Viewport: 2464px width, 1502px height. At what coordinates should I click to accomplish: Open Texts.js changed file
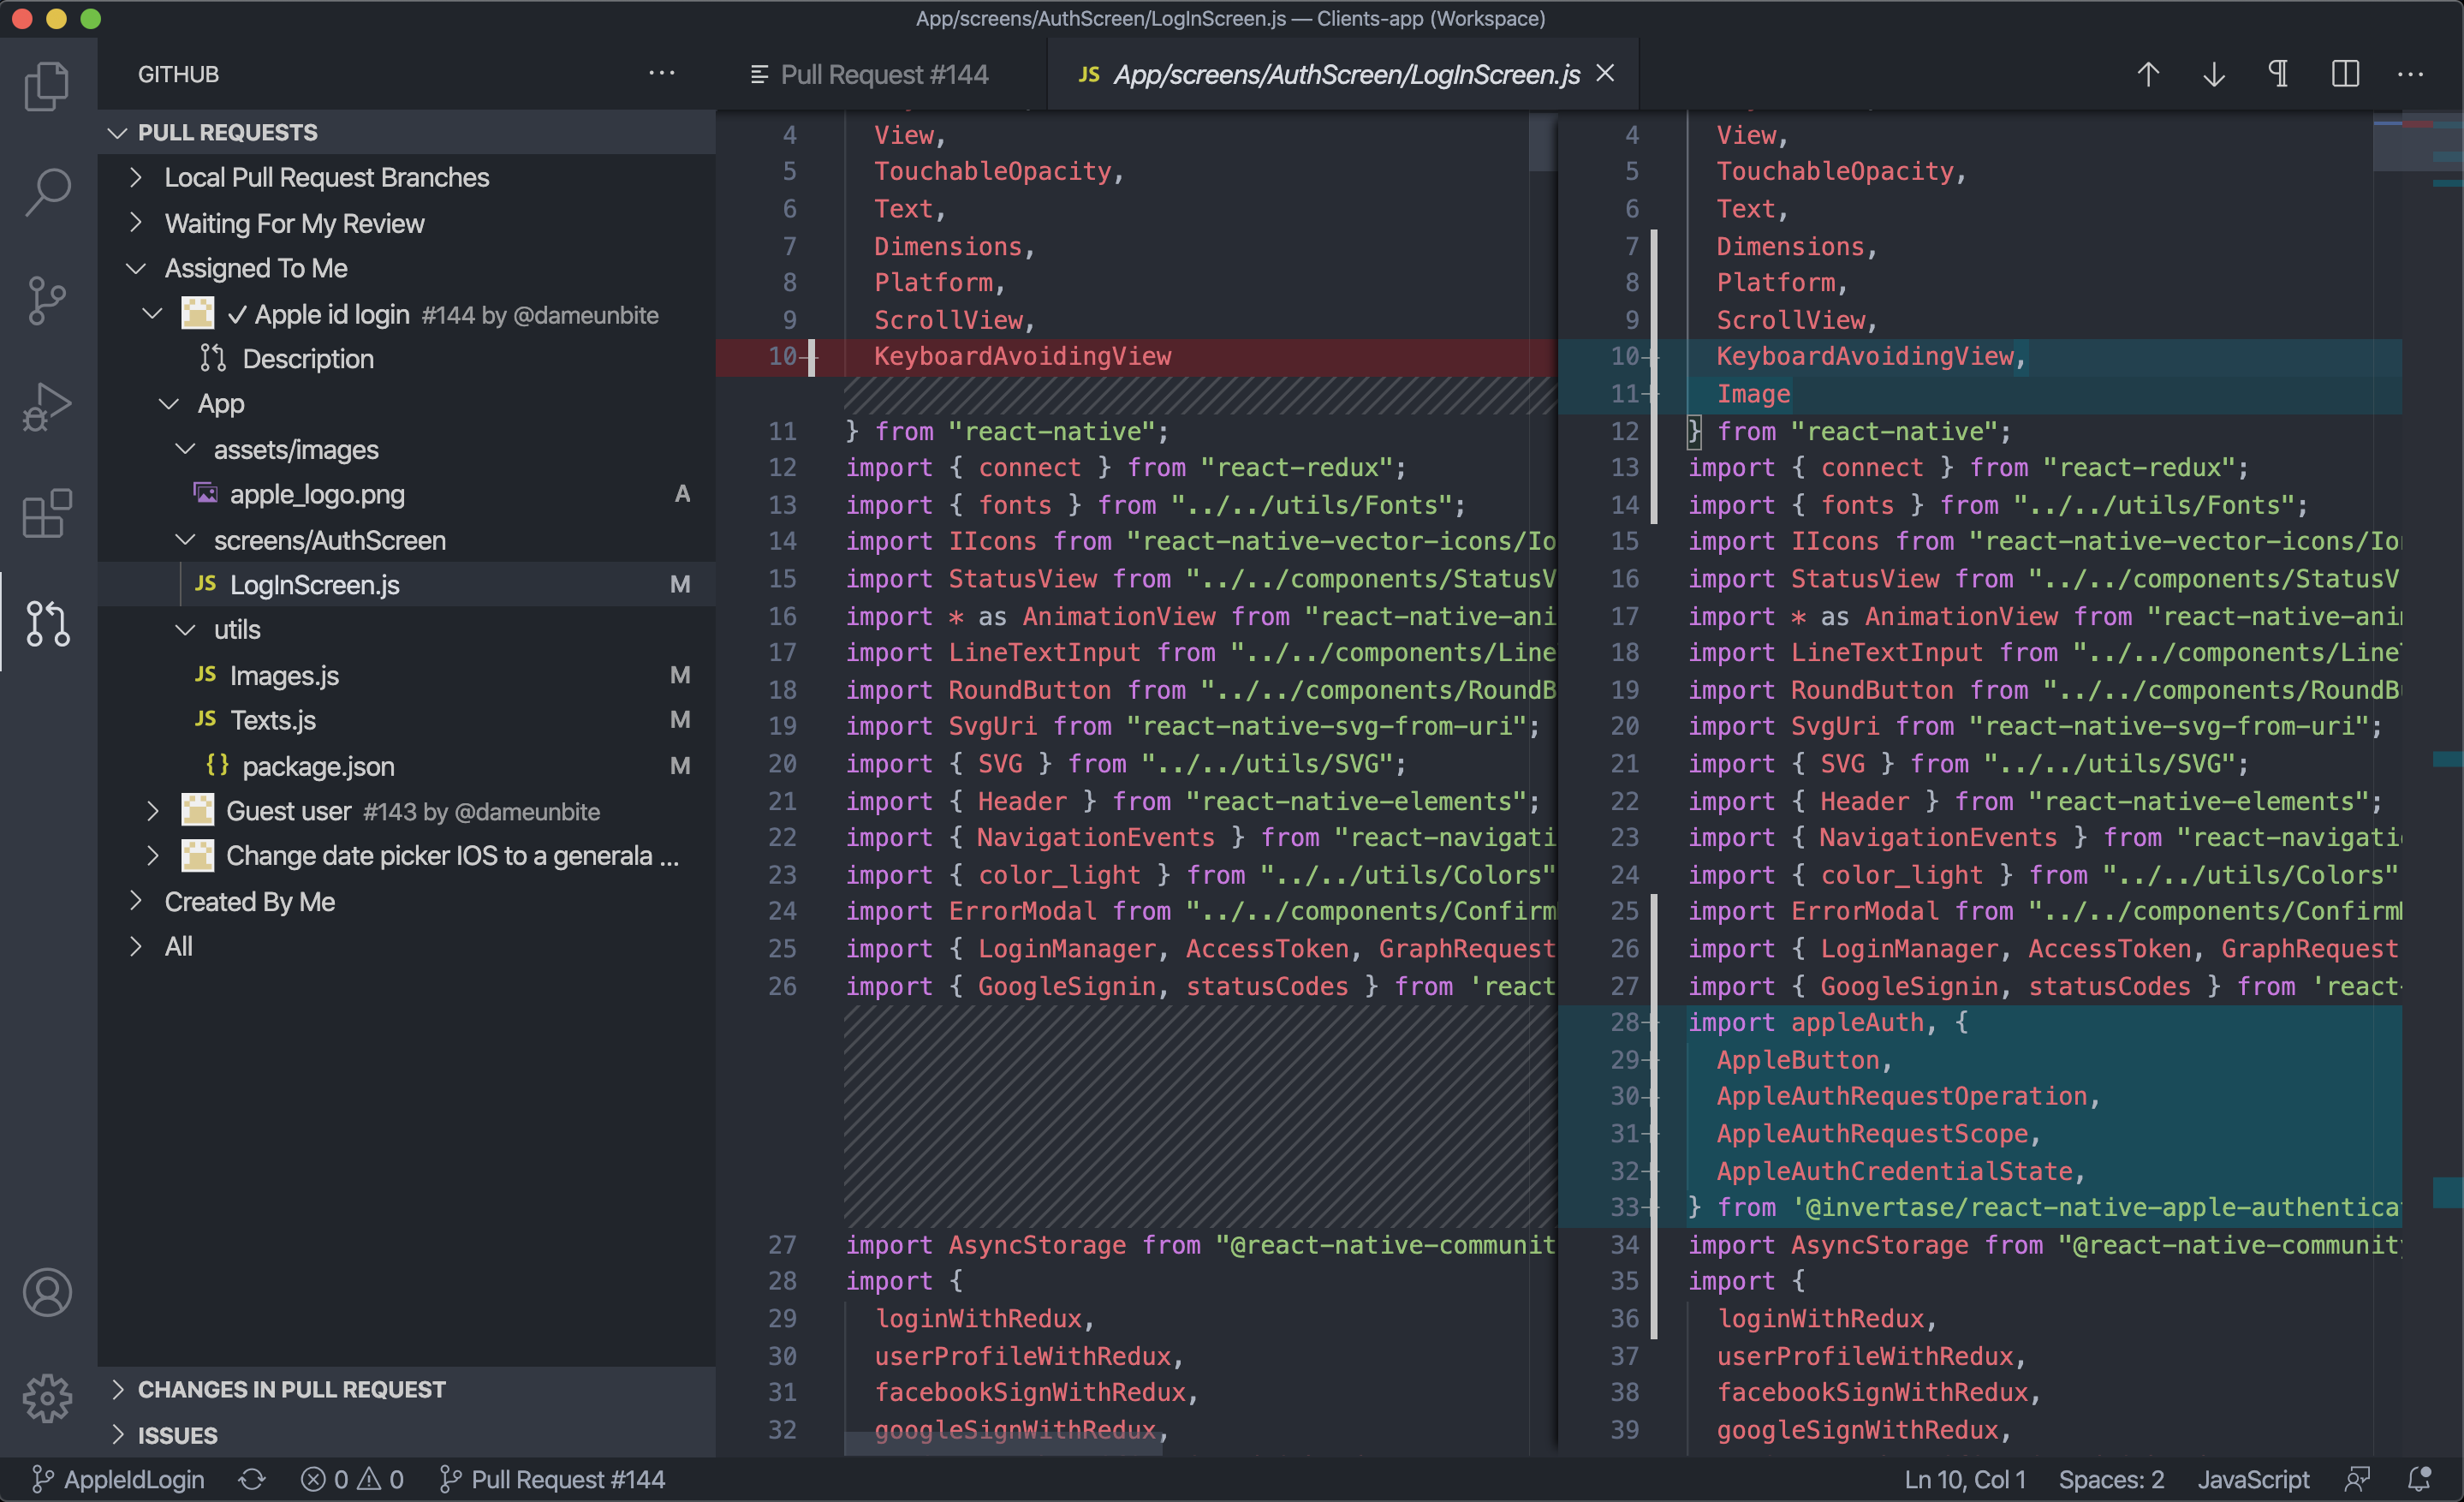(x=406, y=720)
